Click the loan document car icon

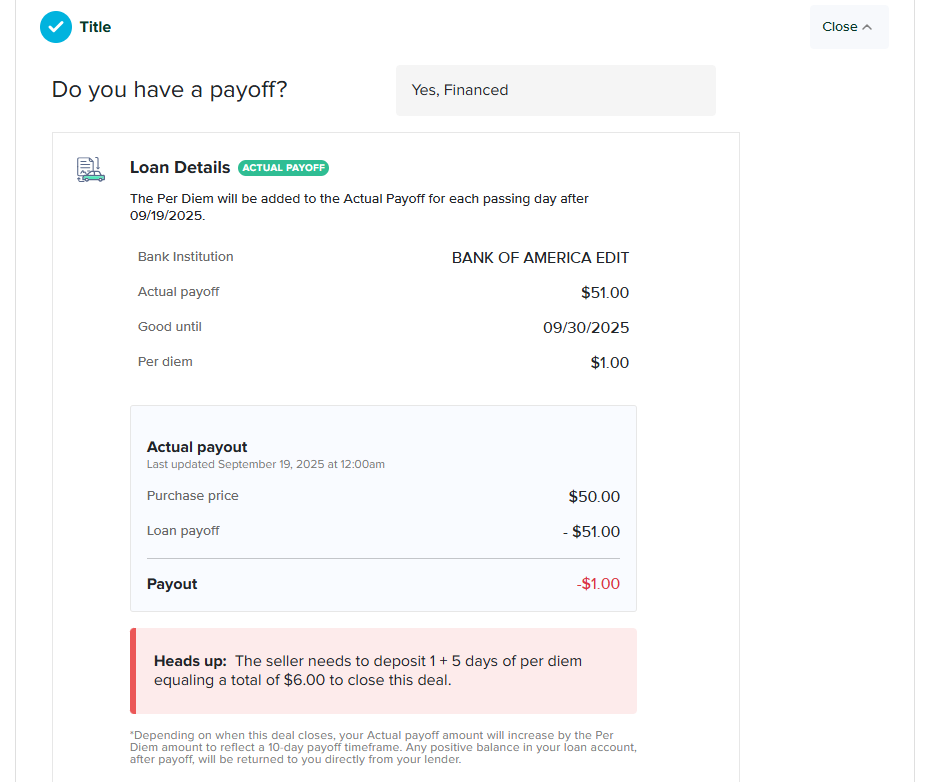(90, 170)
